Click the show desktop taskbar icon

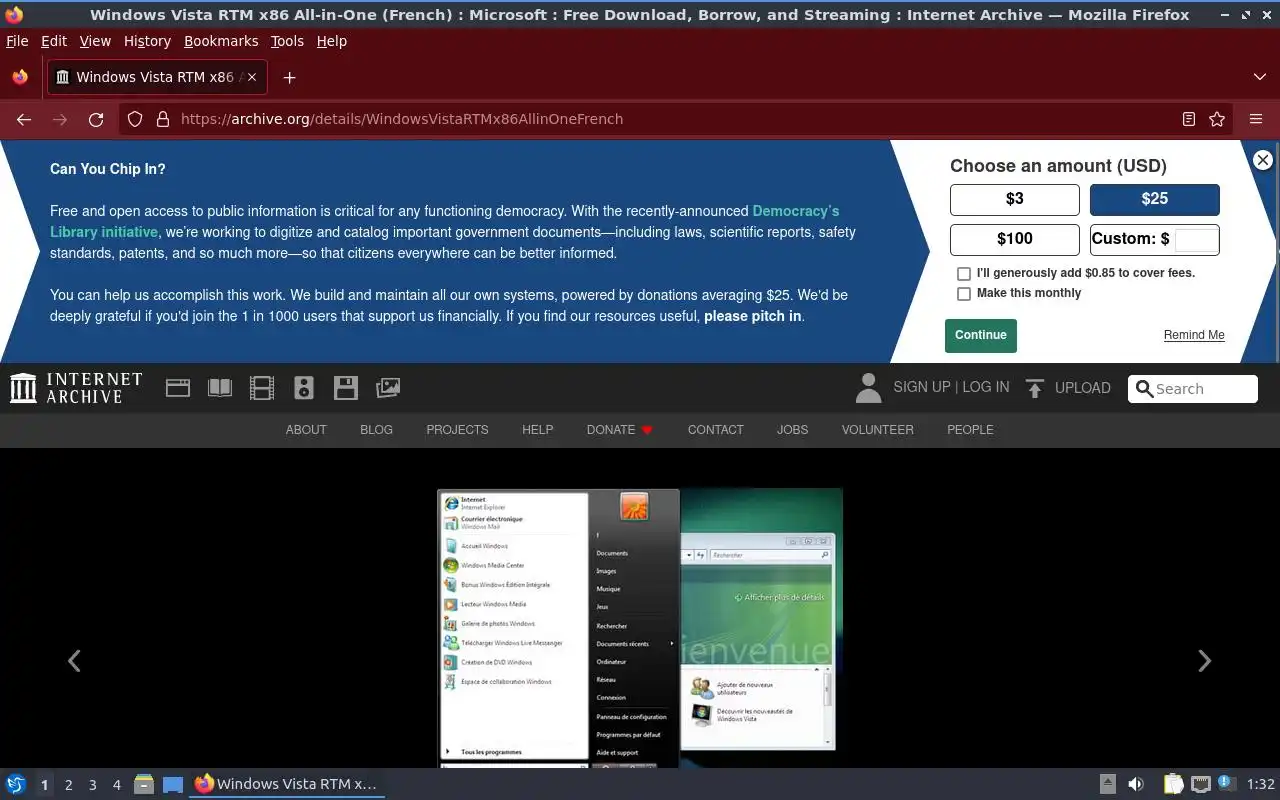(x=173, y=784)
